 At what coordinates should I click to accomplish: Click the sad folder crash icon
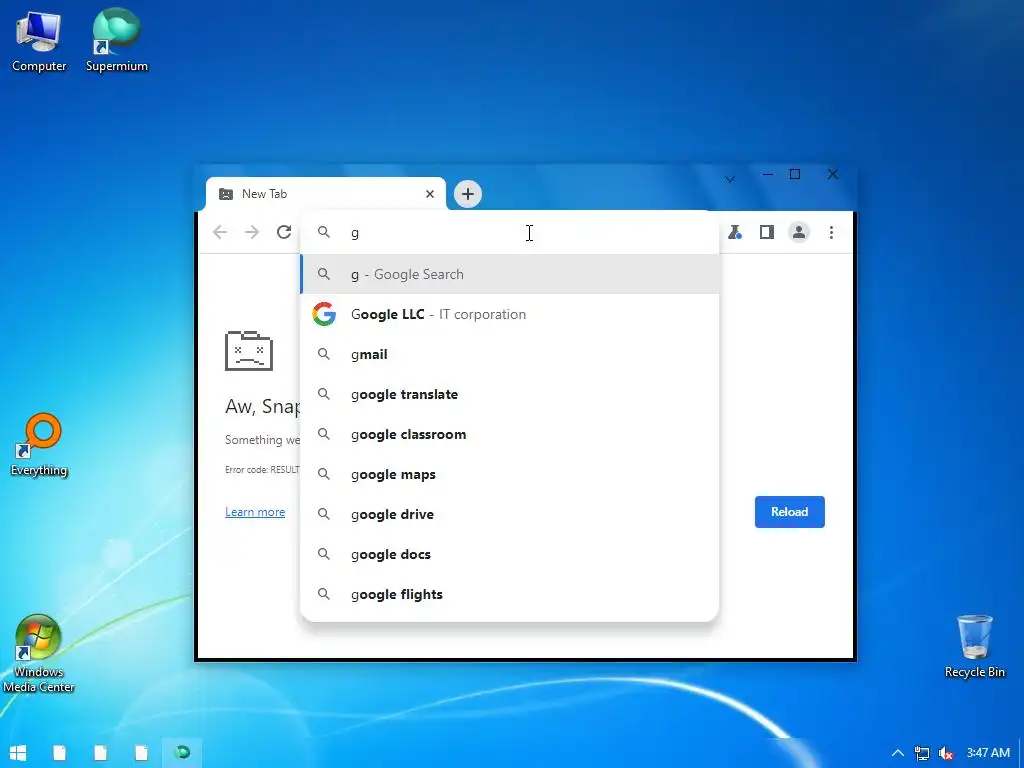[249, 351]
